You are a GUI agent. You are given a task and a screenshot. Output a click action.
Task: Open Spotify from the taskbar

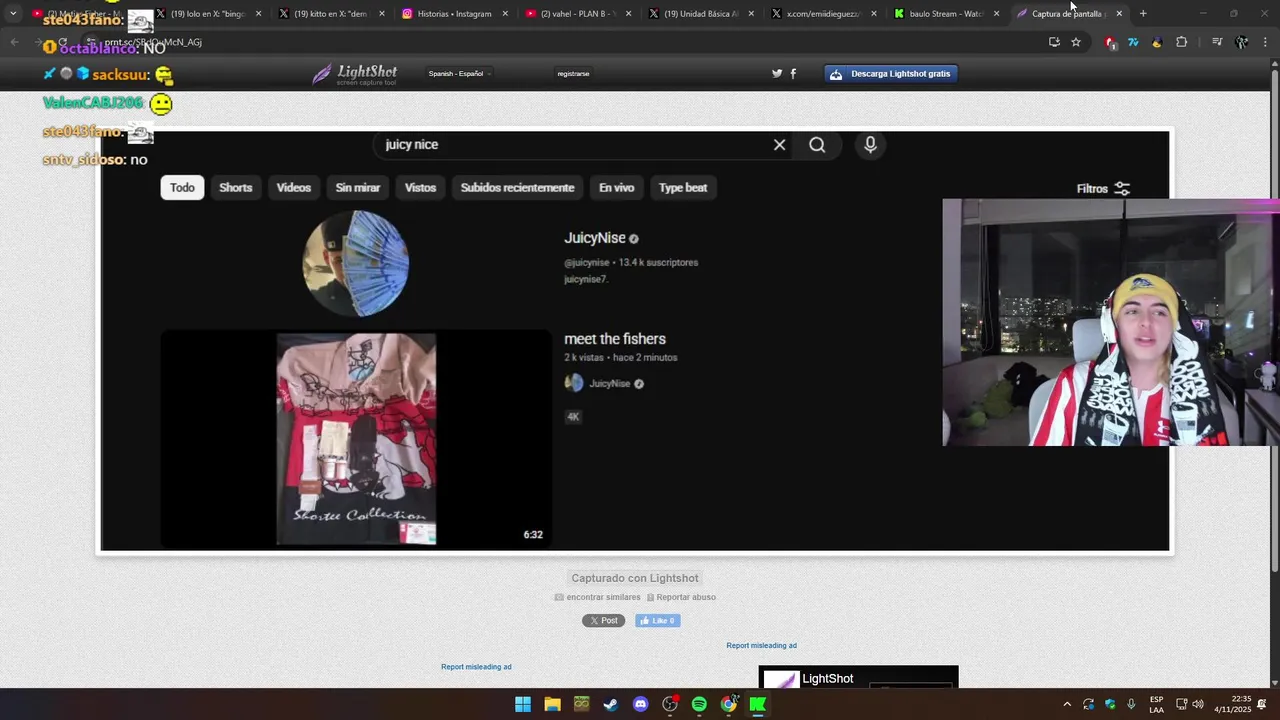(699, 704)
